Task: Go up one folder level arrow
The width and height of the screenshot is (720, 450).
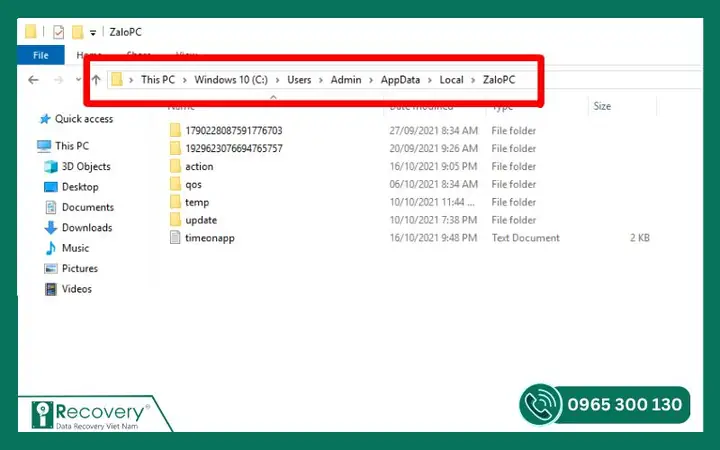Action: pos(96,79)
